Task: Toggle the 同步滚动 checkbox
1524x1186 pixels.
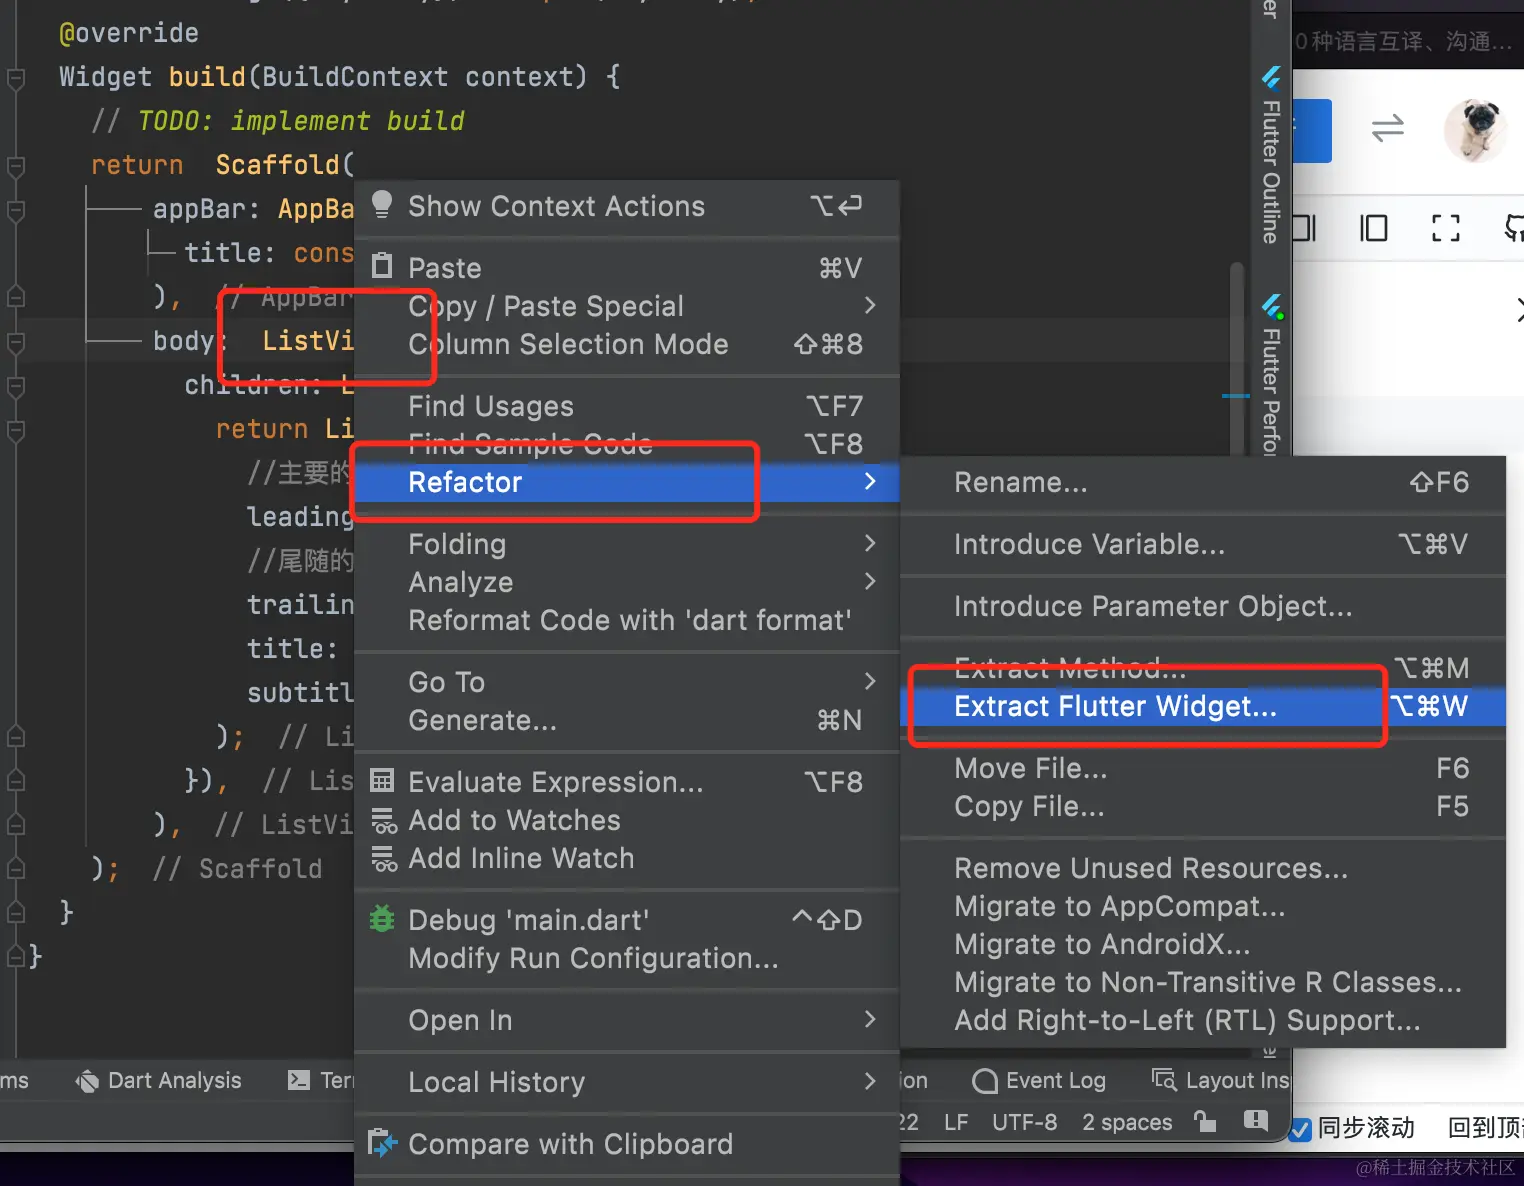Action: tap(1300, 1129)
